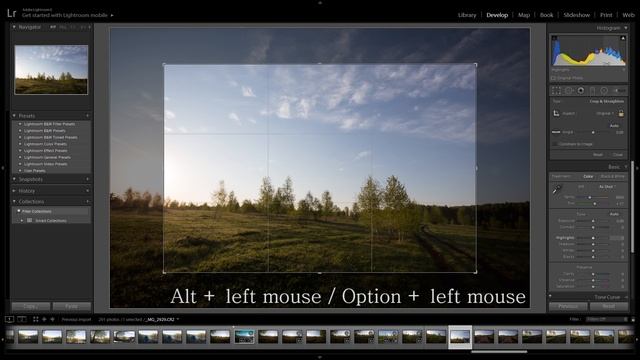Open the White Balance As Shot dropdown

point(607,187)
